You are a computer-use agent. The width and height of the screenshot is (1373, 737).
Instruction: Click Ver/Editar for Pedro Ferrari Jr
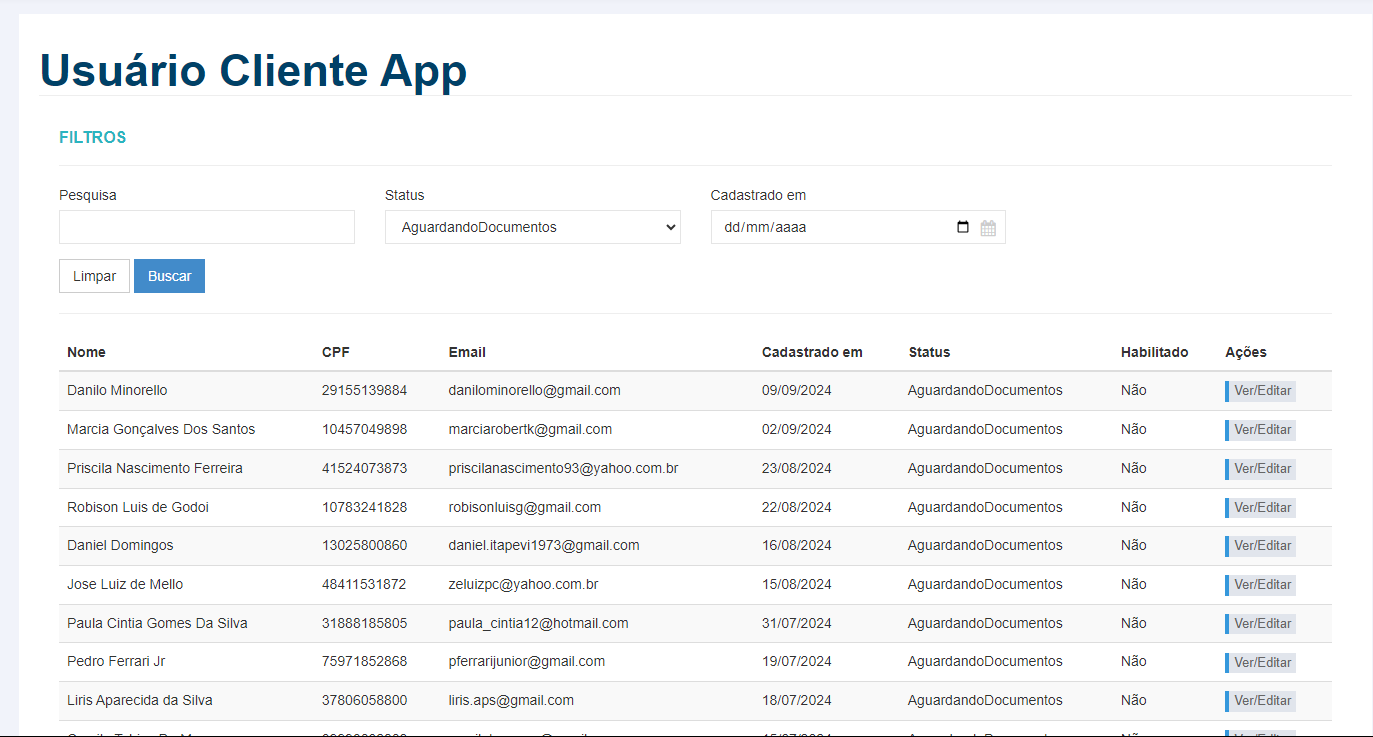point(1262,662)
